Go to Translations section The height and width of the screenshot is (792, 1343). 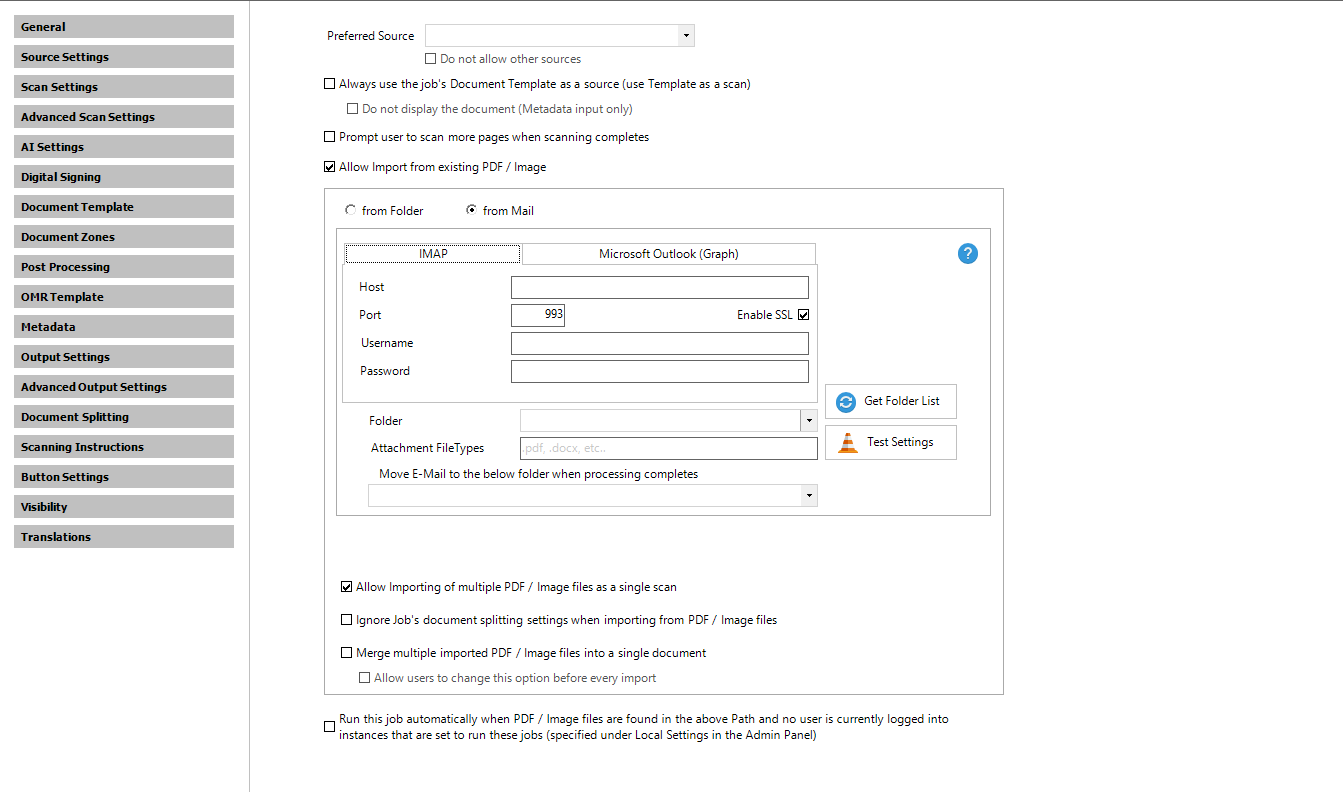coord(124,537)
